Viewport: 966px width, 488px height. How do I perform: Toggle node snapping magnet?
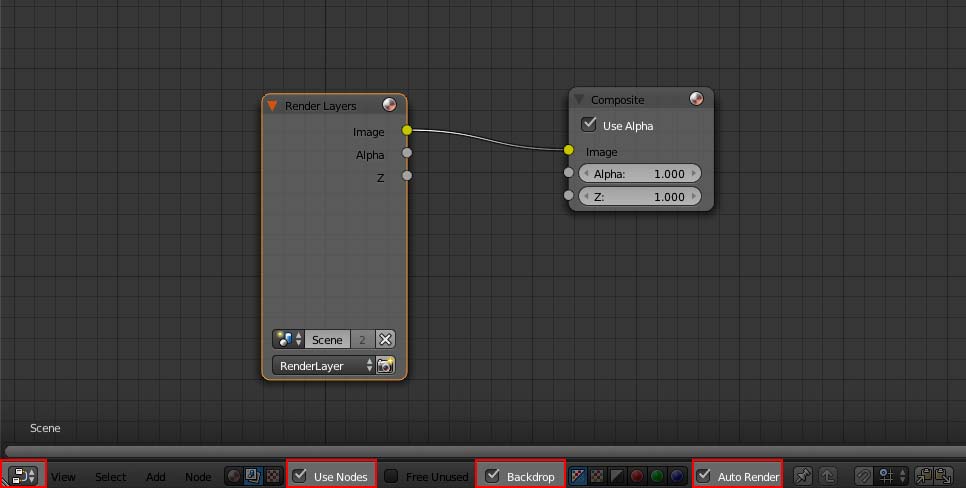click(x=864, y=476)
